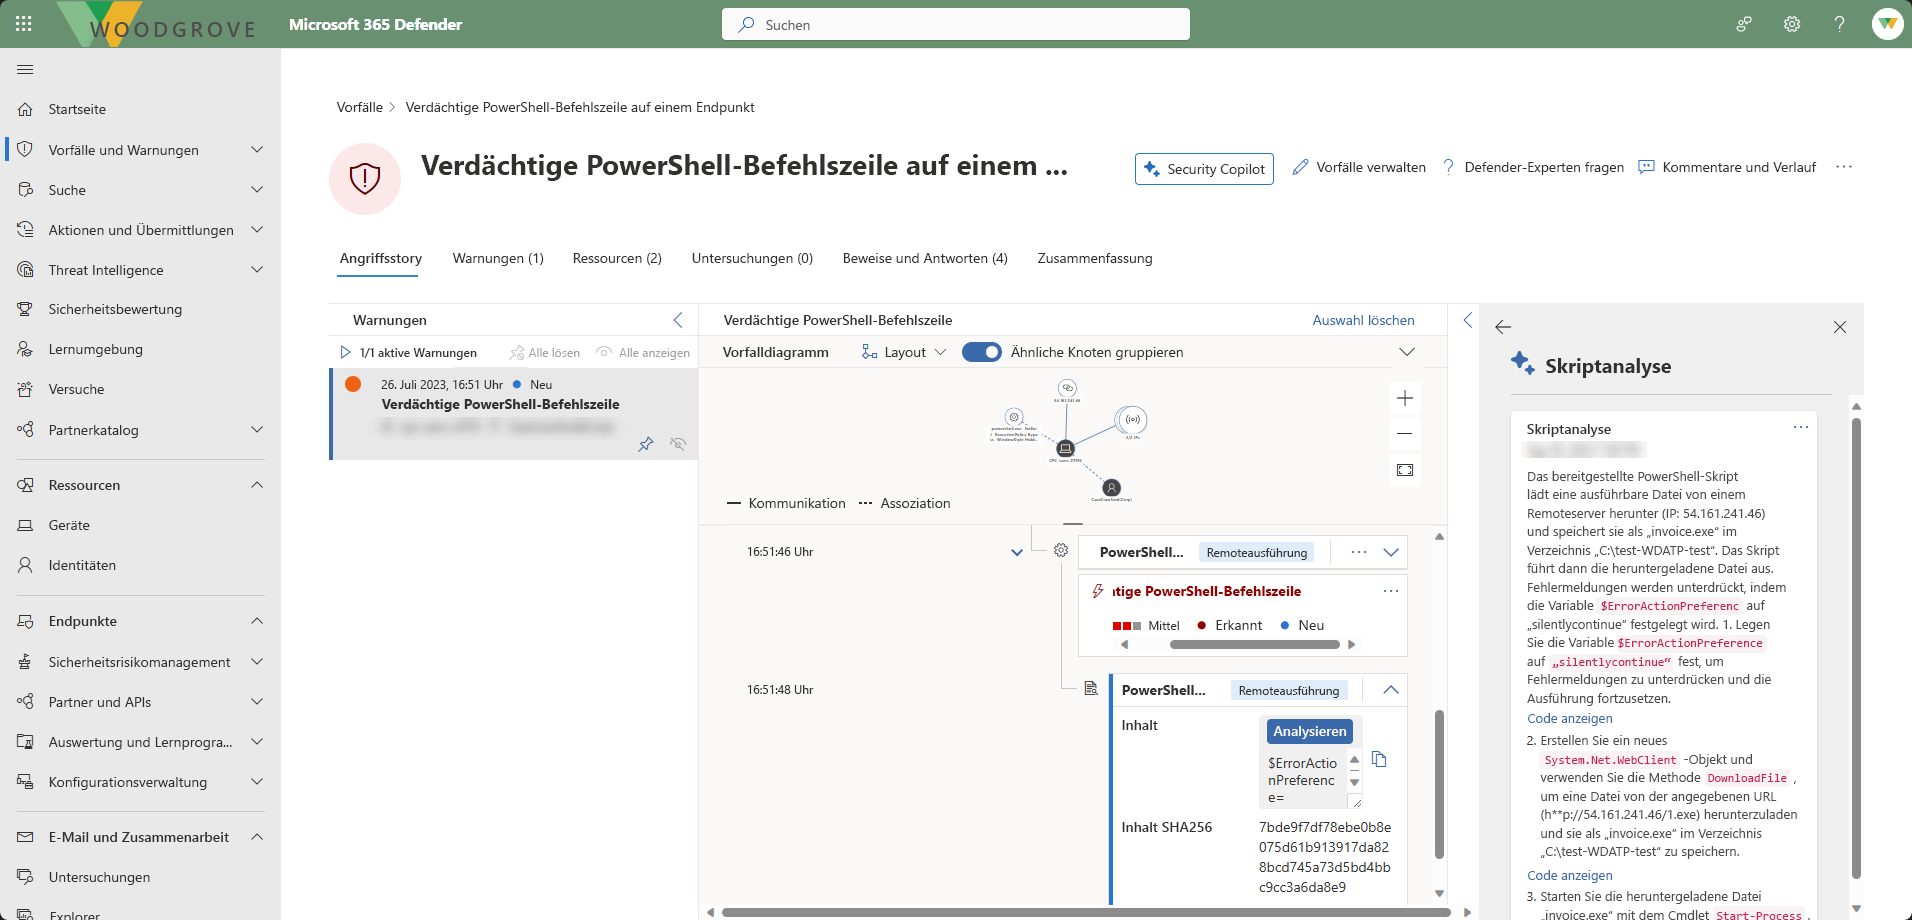The image size is (1912, 920).
Task: Fit incident graph to screen
Action: [x=1405, y=470]
